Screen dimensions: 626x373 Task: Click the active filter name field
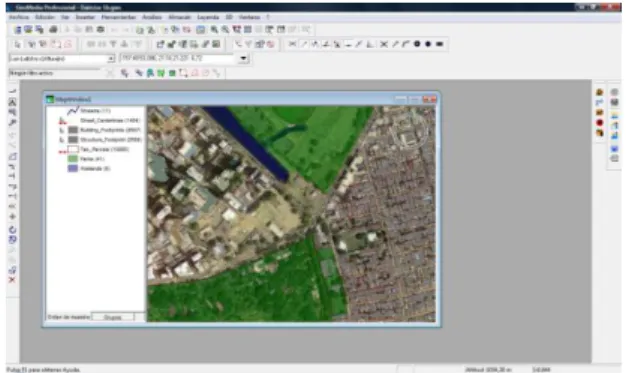[54, 73]
